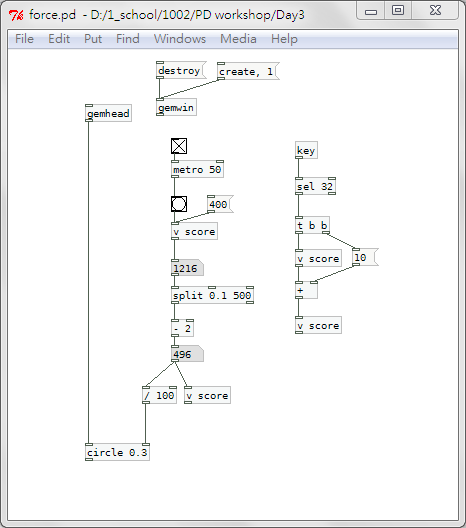Click the bang button below metro 50
The height and width of the screenshot is (528, 466).
[x=179, y=204]
